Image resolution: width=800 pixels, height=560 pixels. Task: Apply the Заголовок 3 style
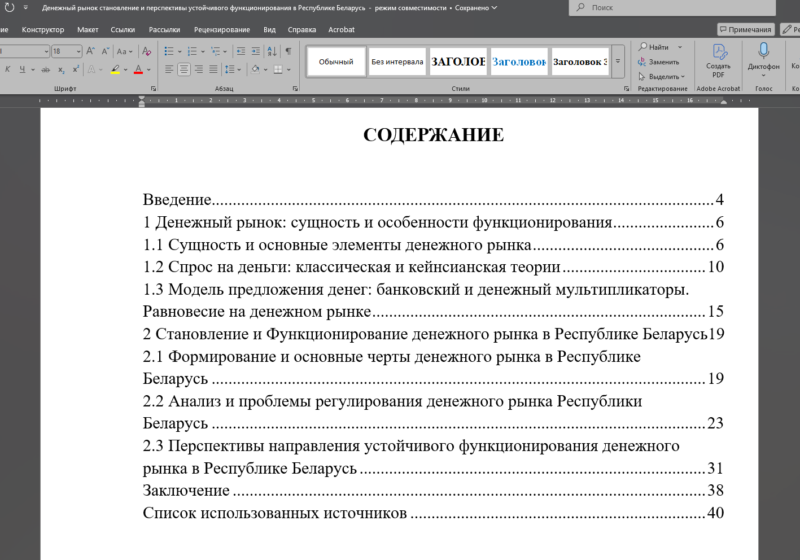click(x=580, y=61)
